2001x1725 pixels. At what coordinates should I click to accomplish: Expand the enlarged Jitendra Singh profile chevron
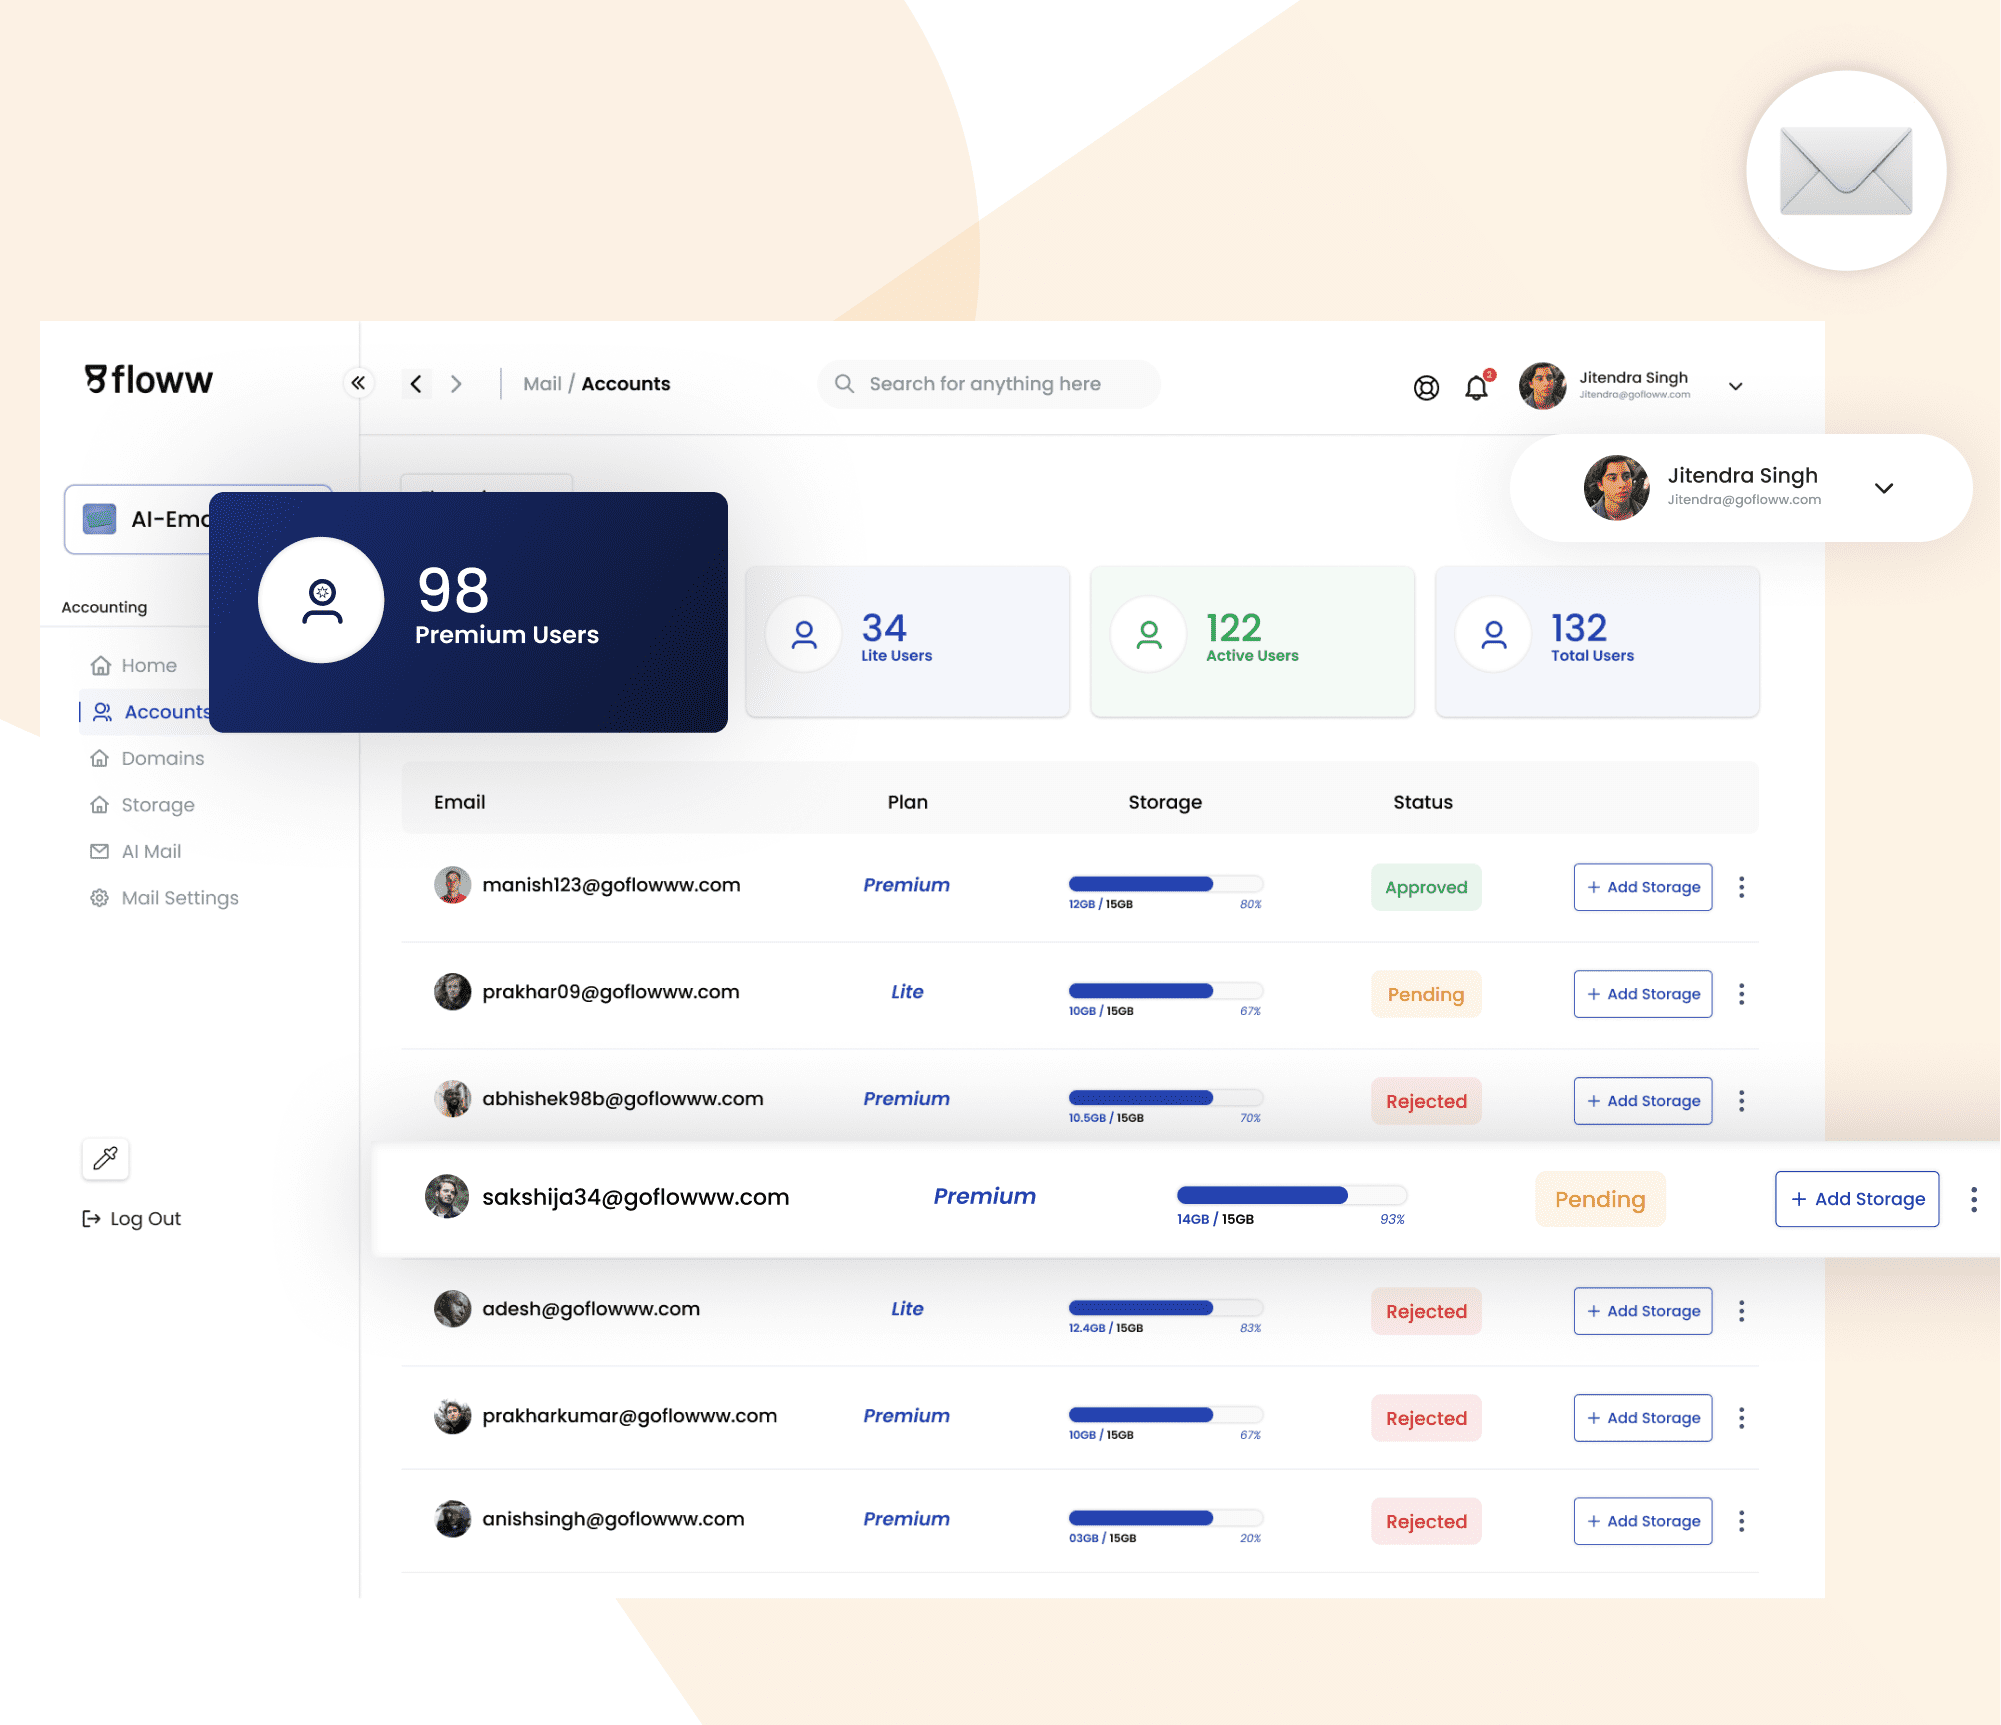point(1883,488)
